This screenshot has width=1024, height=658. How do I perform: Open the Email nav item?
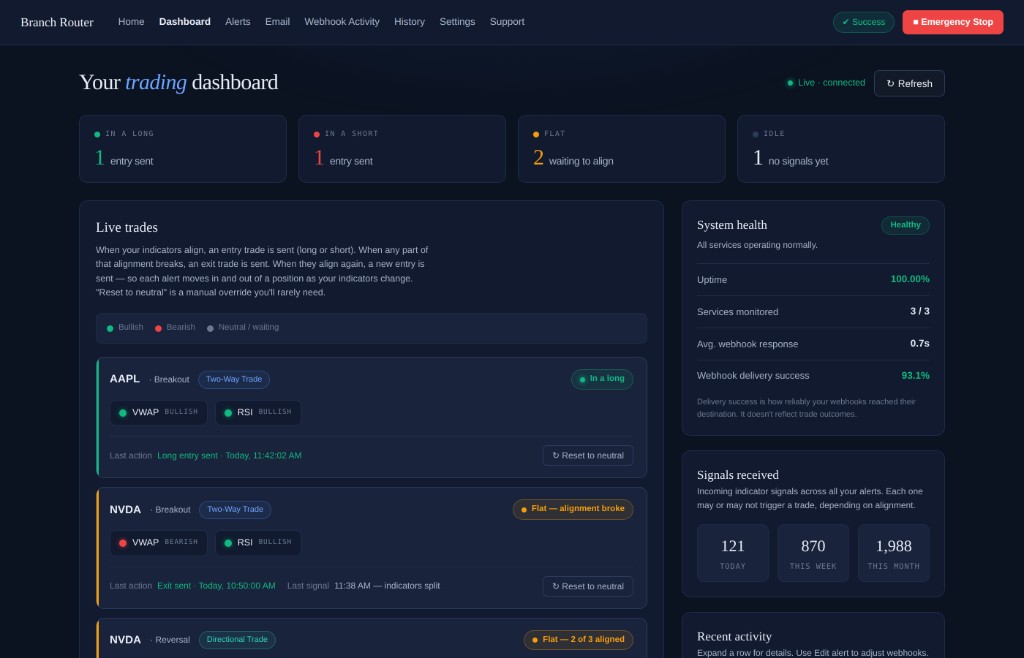[x=277, y=22]
